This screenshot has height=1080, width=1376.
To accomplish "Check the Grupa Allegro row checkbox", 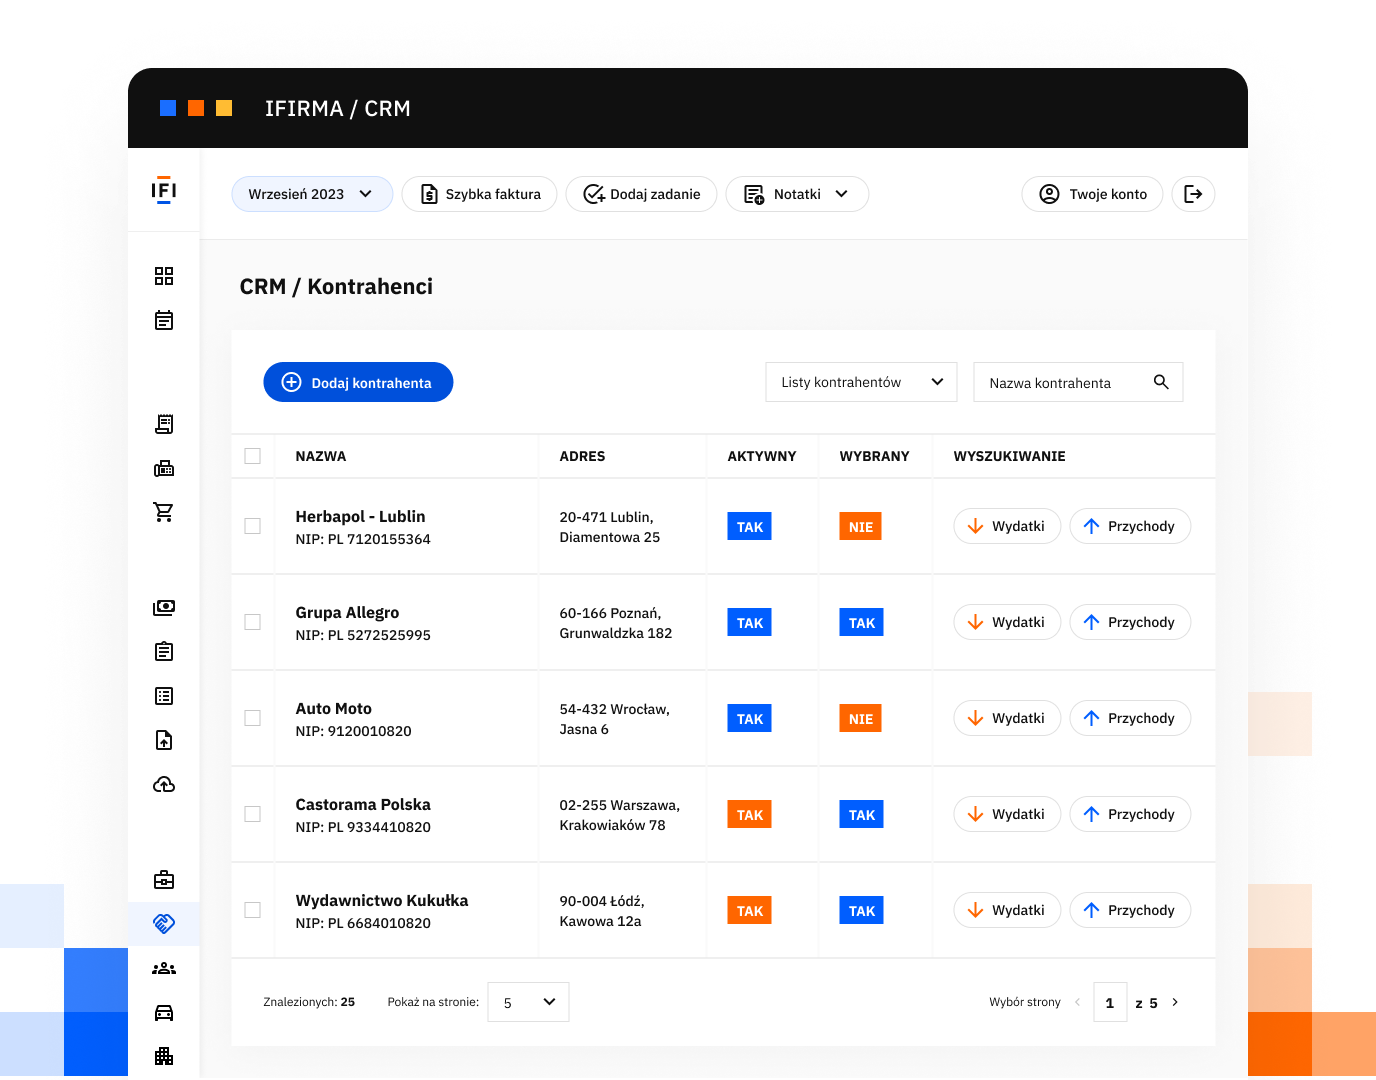I will pyautogui.click(x=253, y=622).
